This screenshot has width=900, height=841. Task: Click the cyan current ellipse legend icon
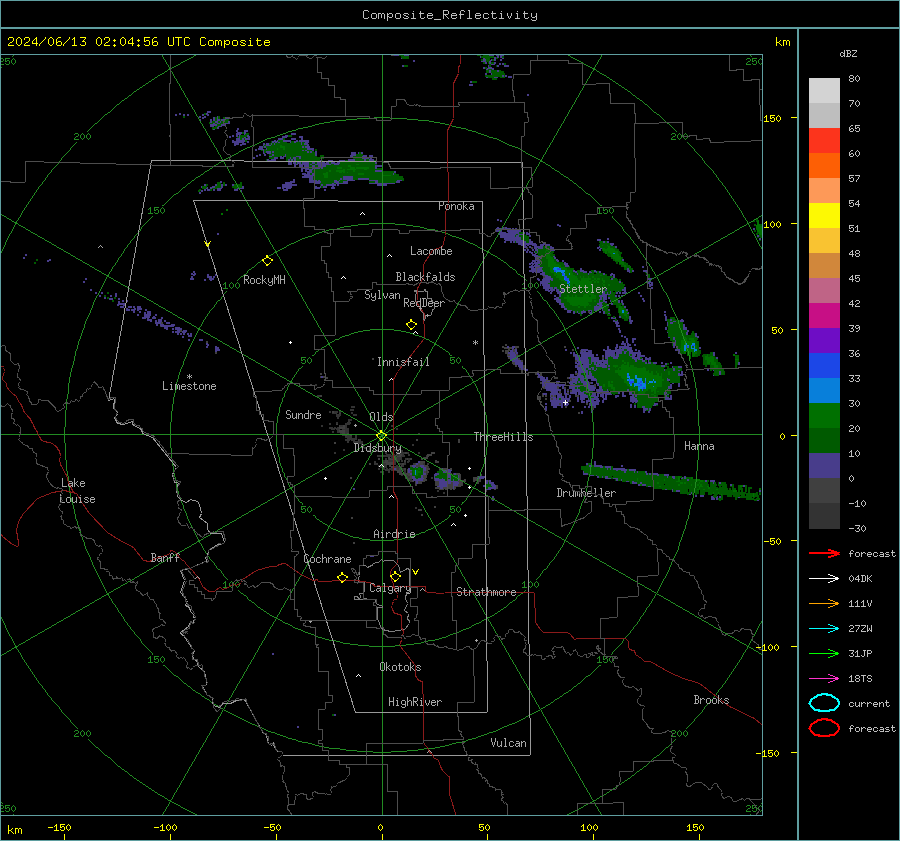pos(824,703)
